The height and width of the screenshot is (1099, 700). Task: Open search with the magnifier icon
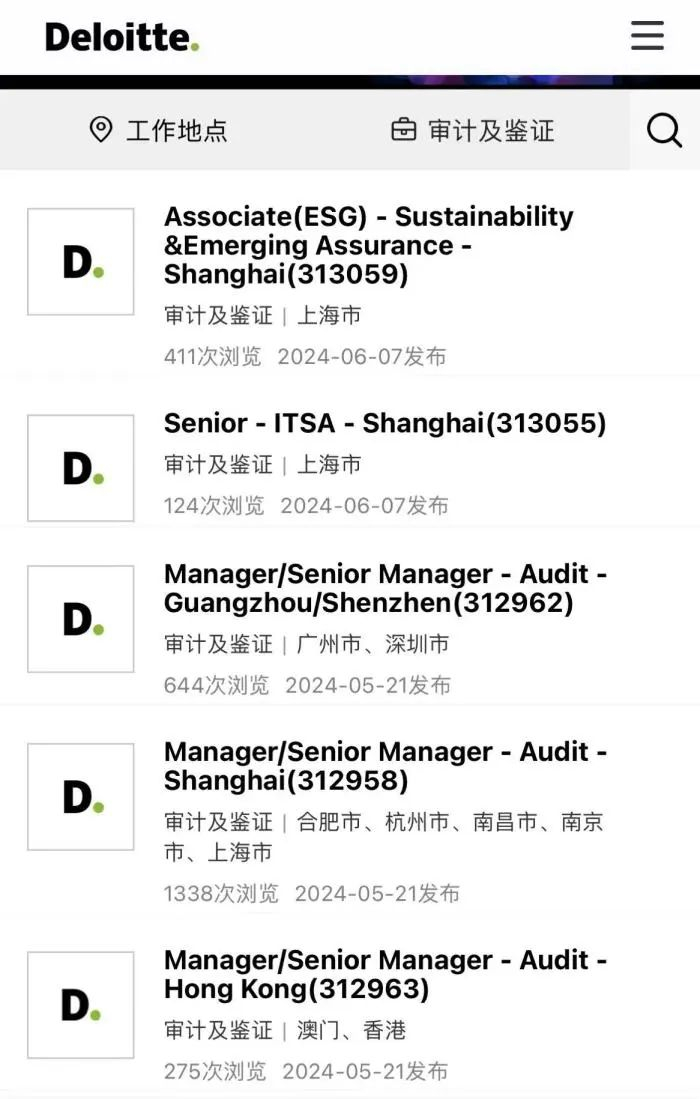click(x=663, y=130)
